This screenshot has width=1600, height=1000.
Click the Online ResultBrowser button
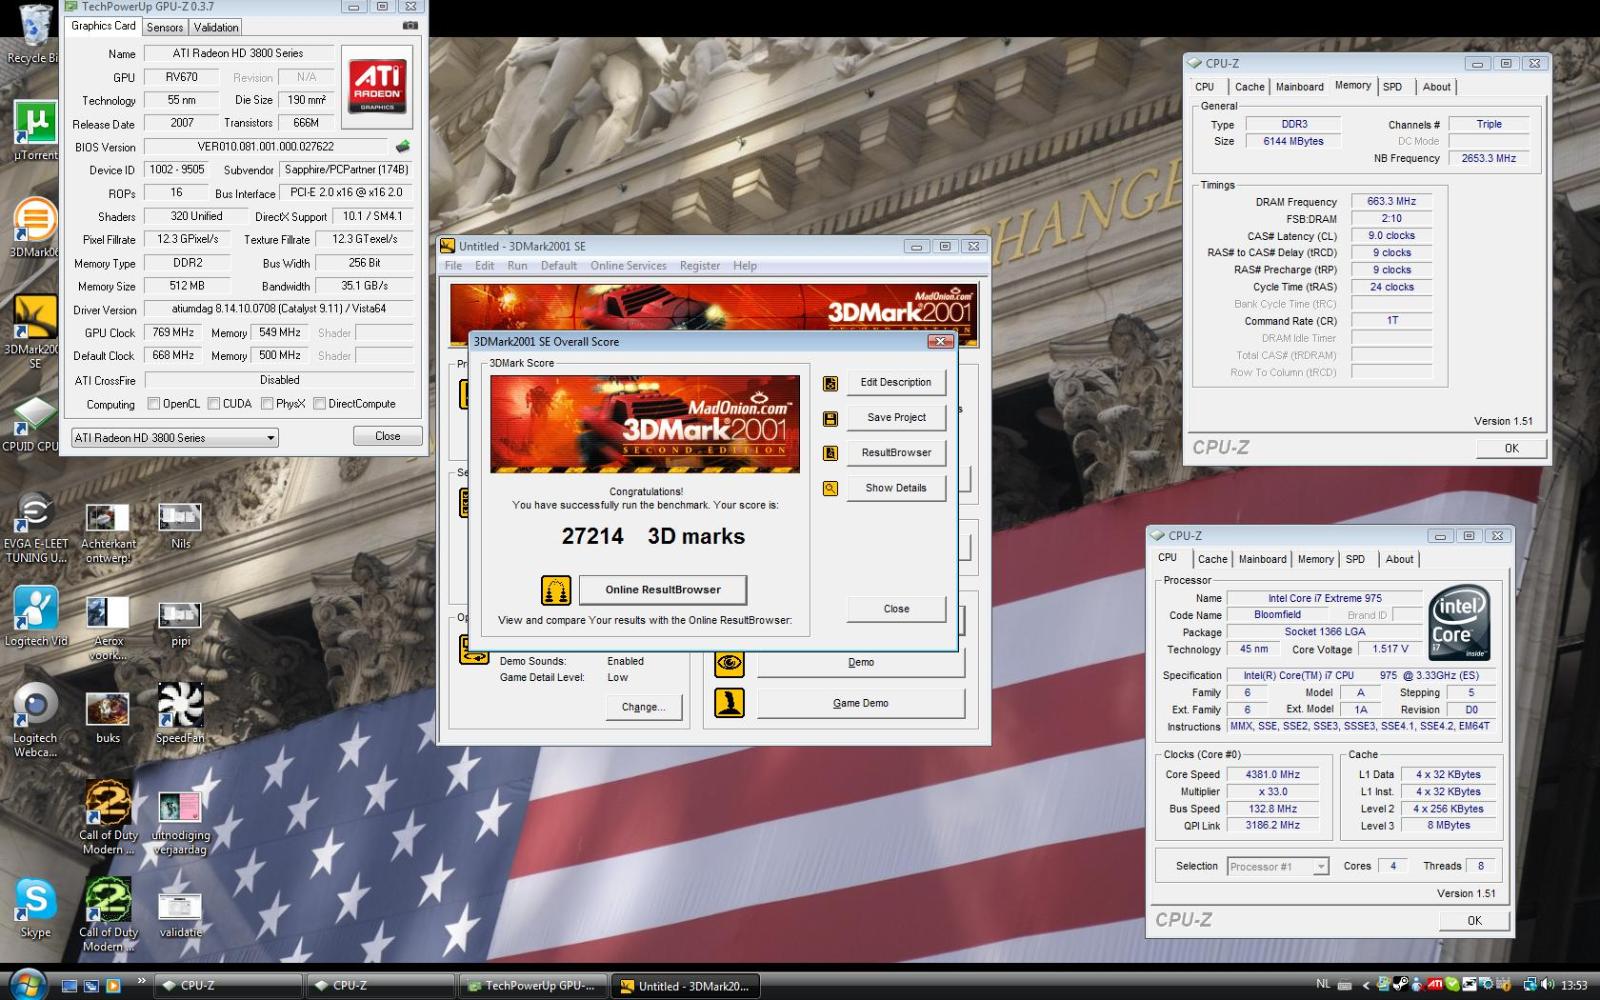tap(663, 590)
